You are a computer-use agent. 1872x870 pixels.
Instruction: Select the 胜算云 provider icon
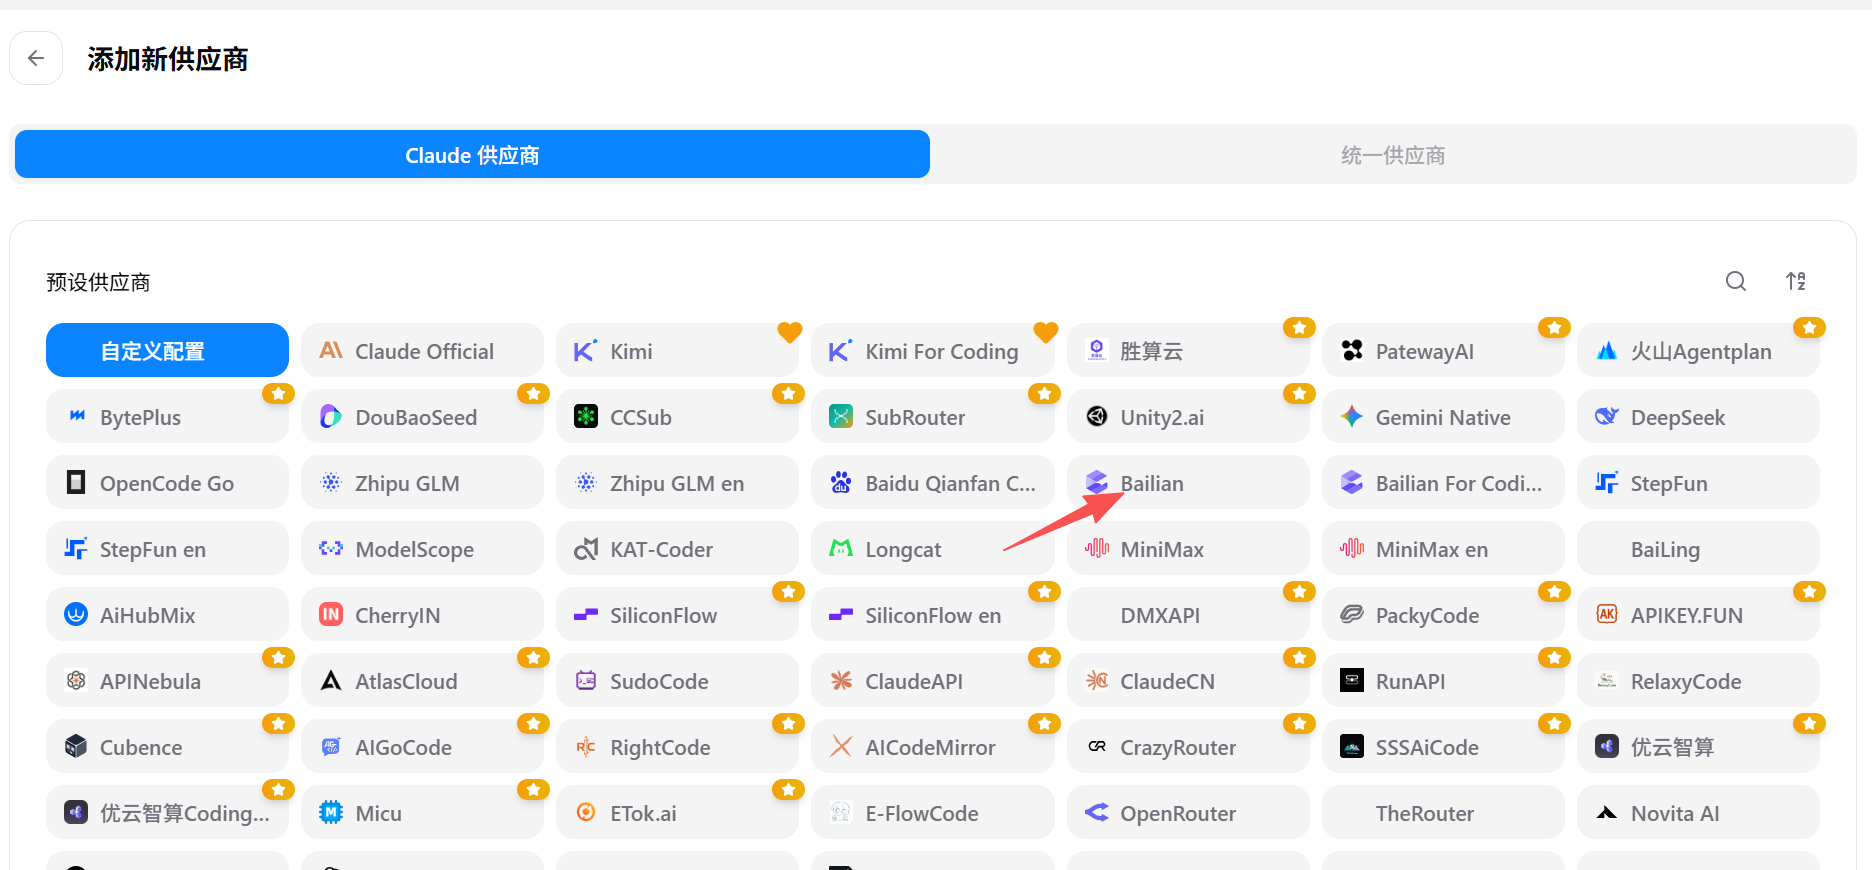coord(1097,351)
